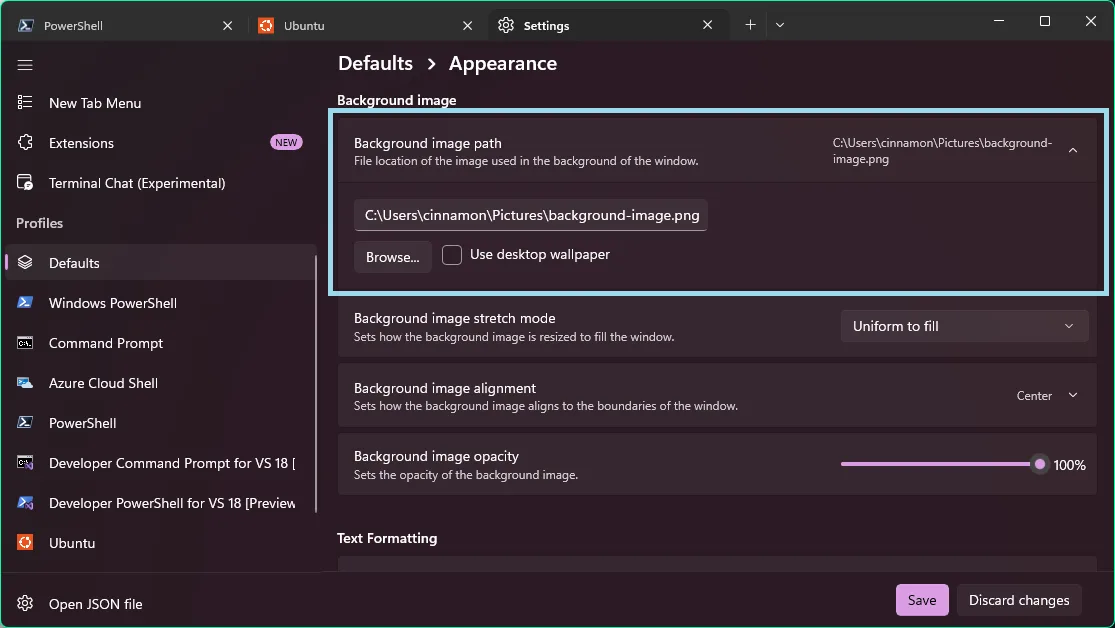Select the Azure Cloud Shell profile

103,383
